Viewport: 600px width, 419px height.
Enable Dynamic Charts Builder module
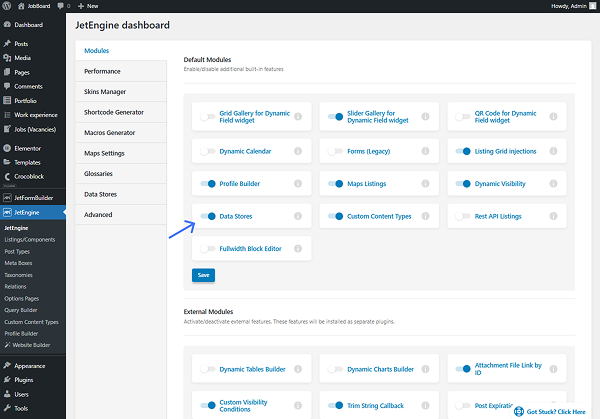tap(336, 369)
